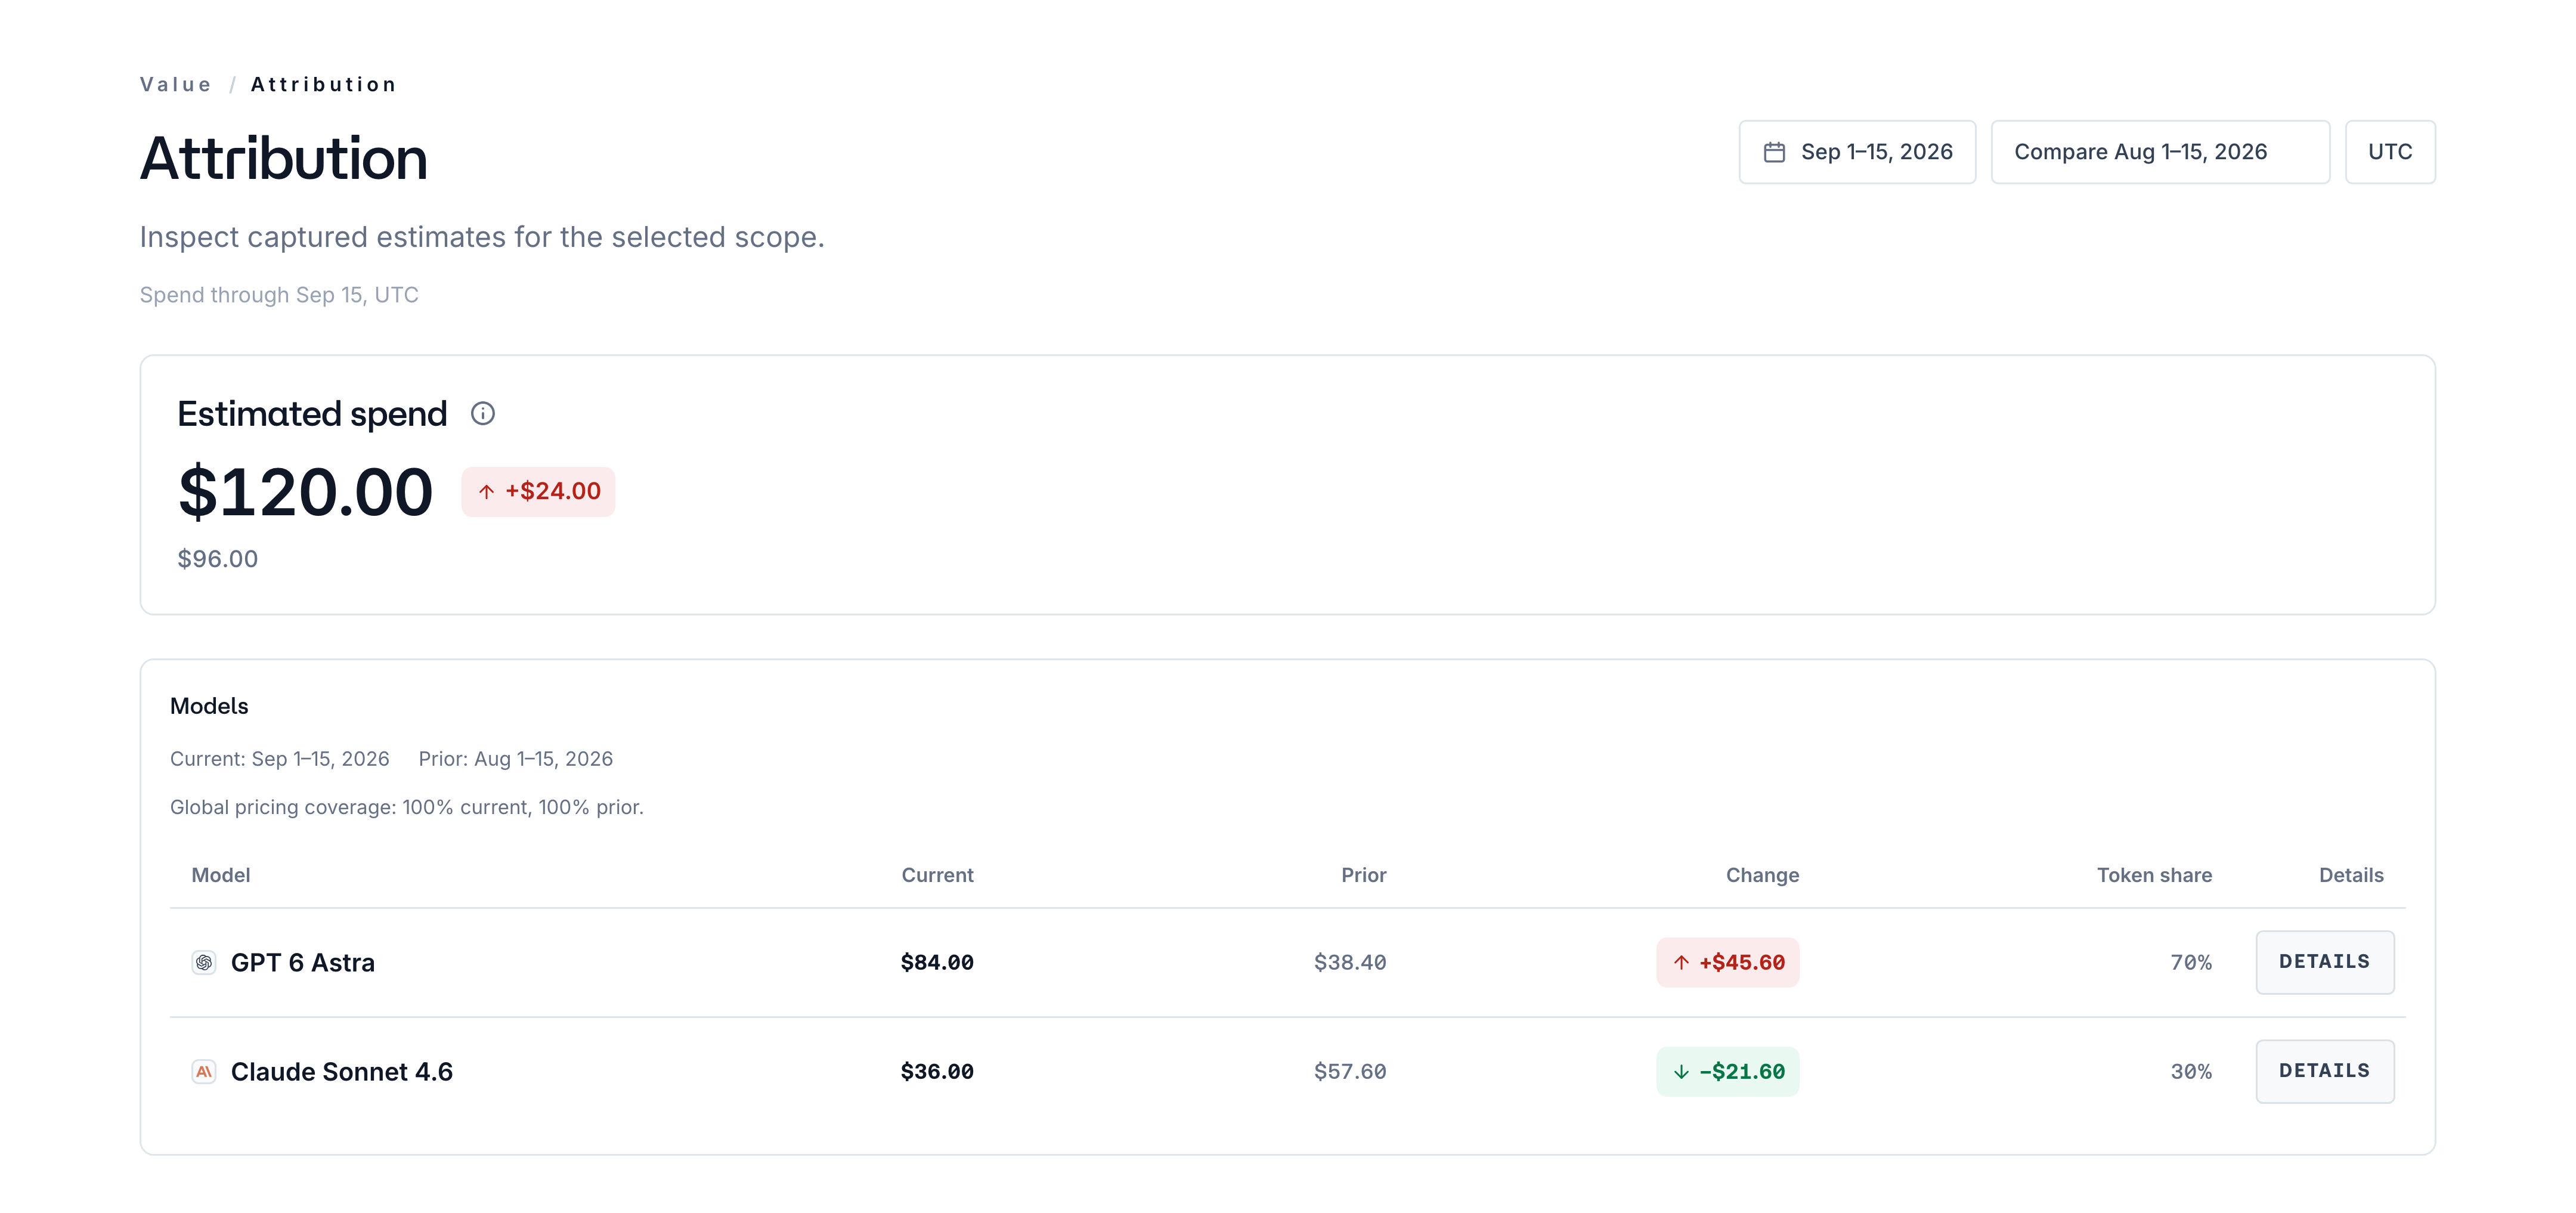Click the Spend through Sep 15, UTC note
Viewport: 2576px width, 1213px height.
279,295
